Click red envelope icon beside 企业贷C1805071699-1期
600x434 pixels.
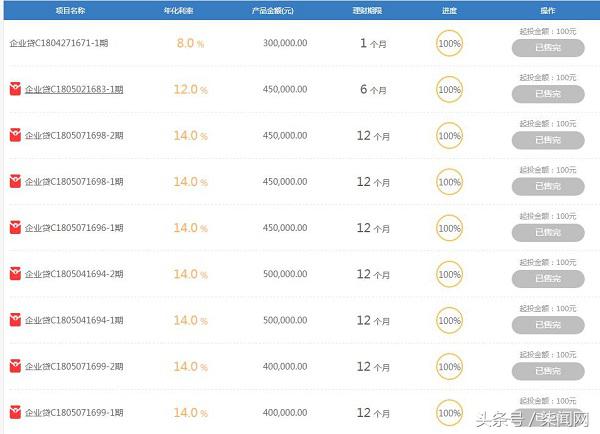15,412
